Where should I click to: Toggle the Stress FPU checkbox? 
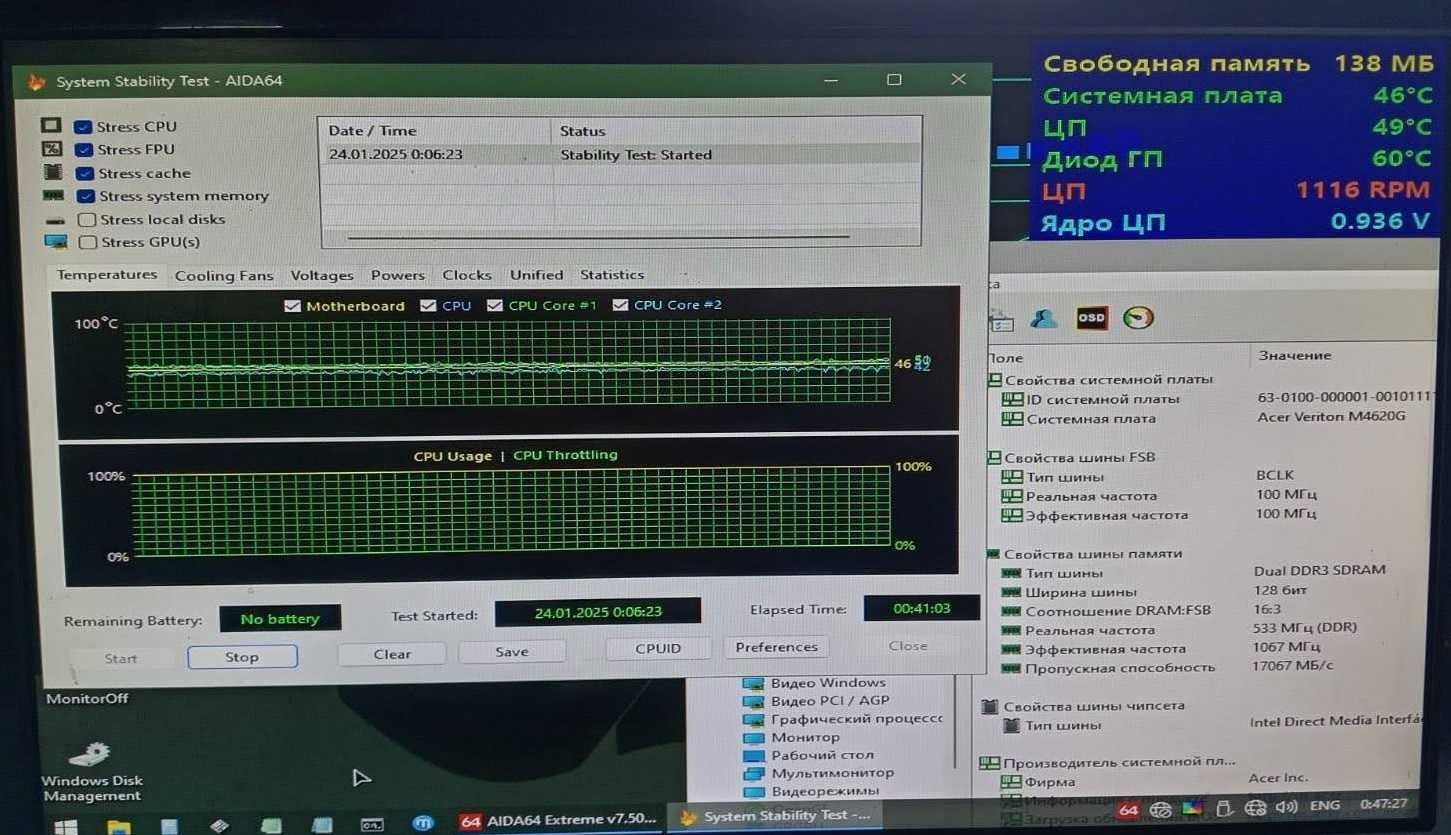(x=83, y=150)
